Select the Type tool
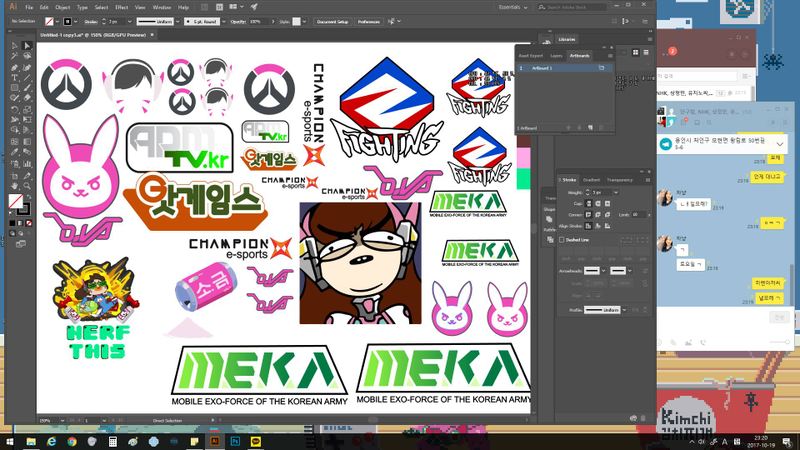The image size is (800, 450). 14,78
